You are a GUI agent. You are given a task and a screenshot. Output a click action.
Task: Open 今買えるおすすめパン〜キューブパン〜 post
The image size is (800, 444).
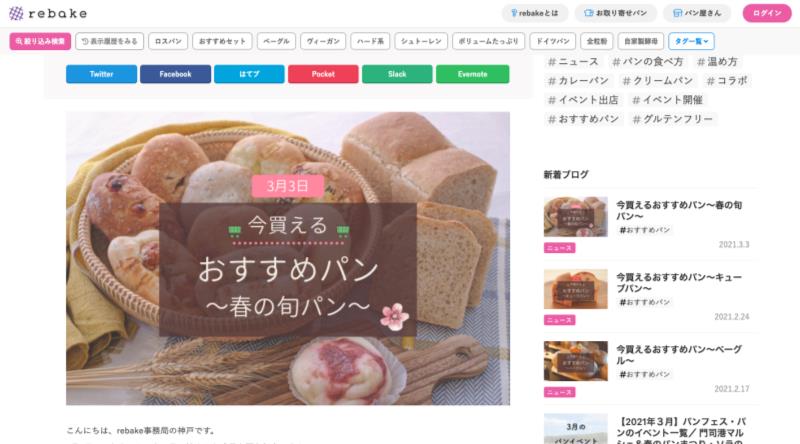pyautogui.click(x=679, y=283)
